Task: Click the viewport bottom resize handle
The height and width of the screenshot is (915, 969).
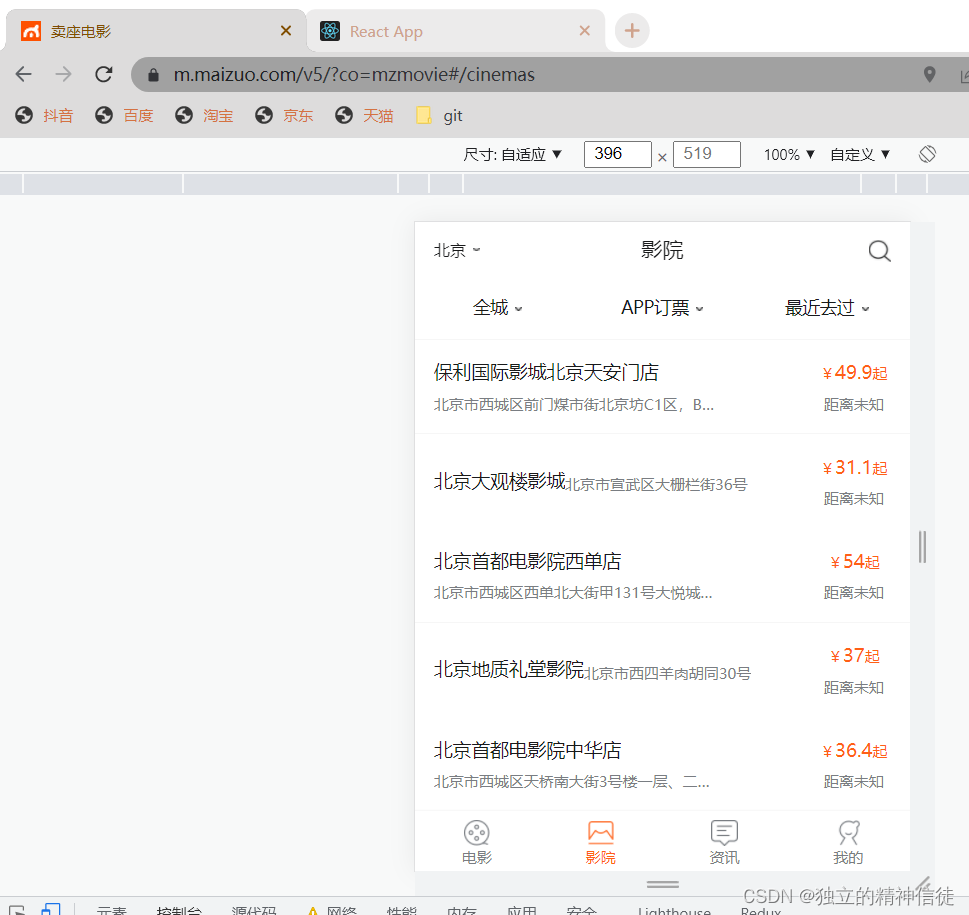Action: (662, 884)
